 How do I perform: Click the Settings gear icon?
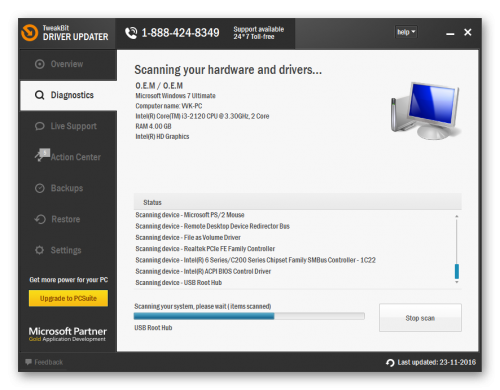point(40,250)
